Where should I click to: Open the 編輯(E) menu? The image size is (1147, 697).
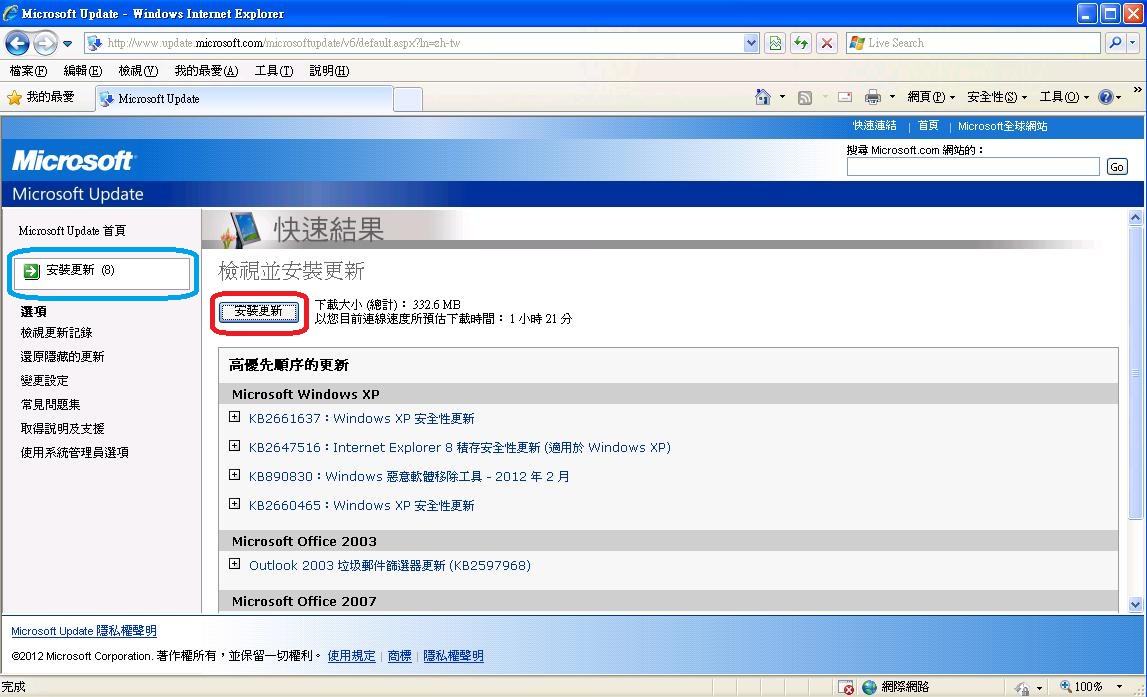[x=83, y=71]
